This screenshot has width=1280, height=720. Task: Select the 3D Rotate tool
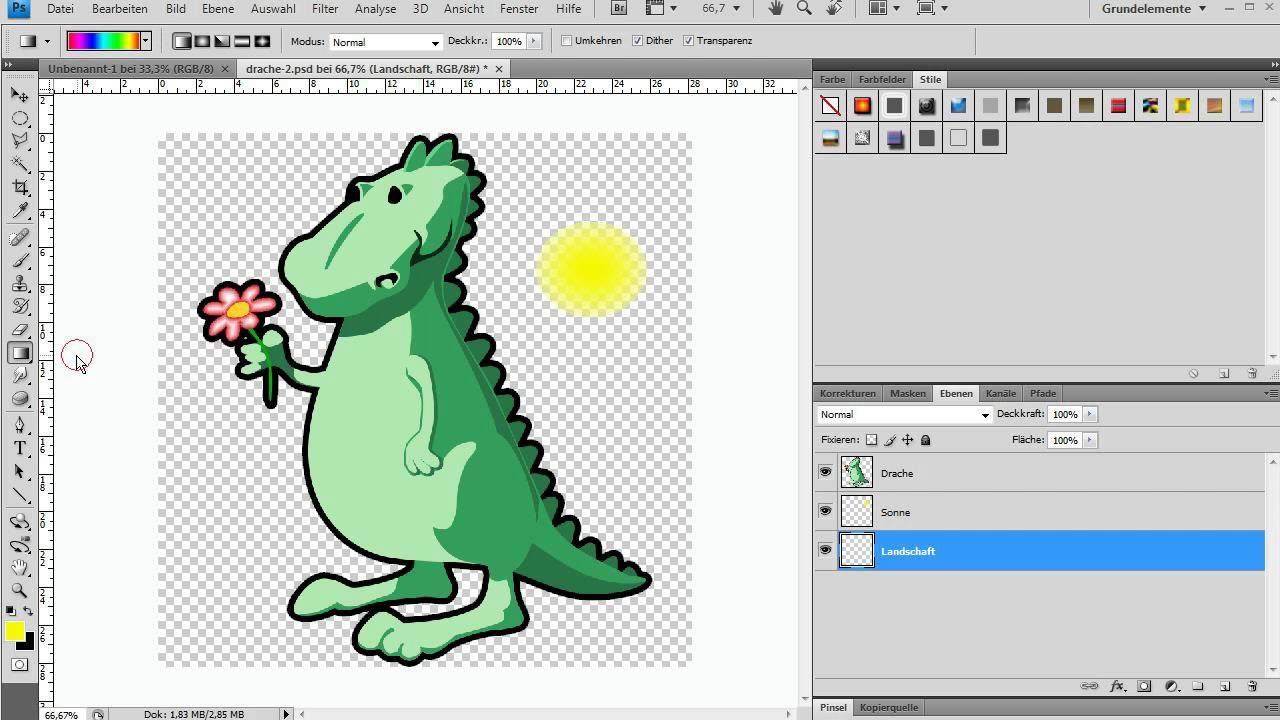tap(19, 522)
